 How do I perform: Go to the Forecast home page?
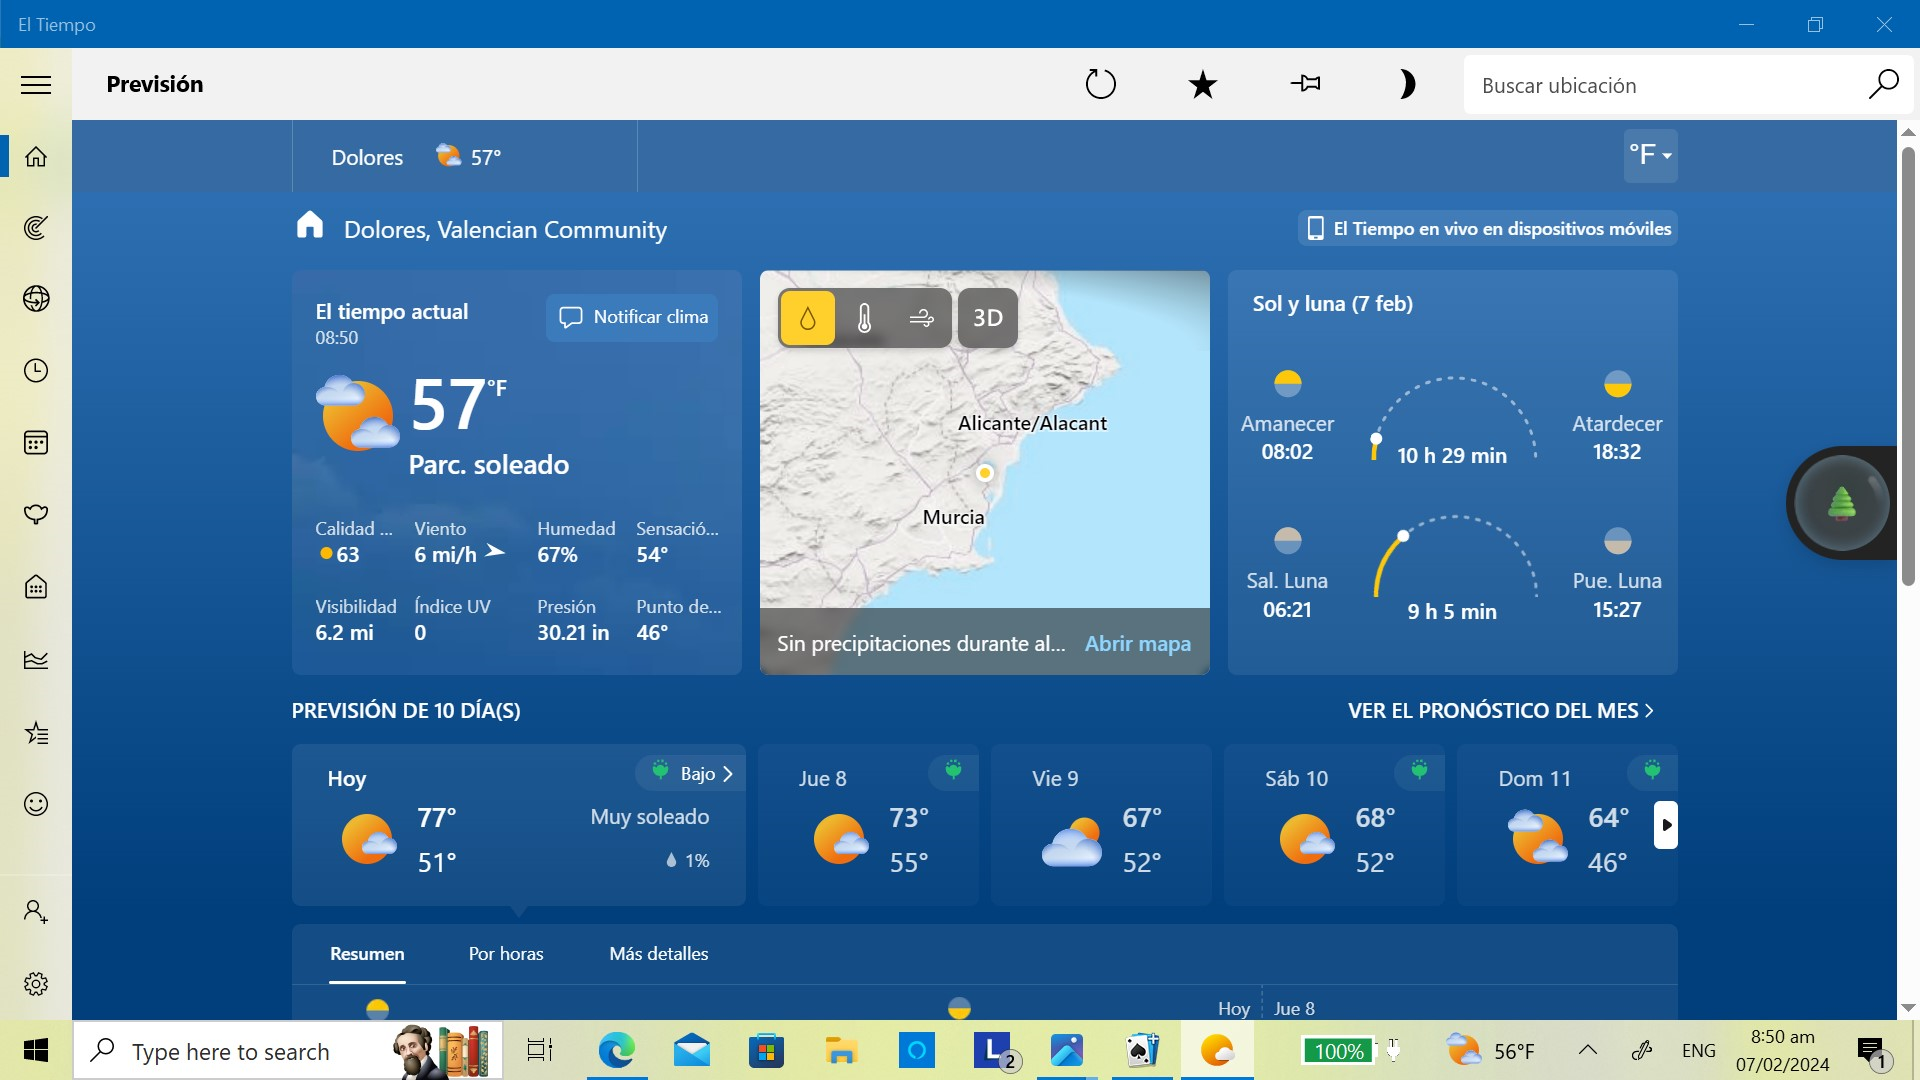coord(36,157)
